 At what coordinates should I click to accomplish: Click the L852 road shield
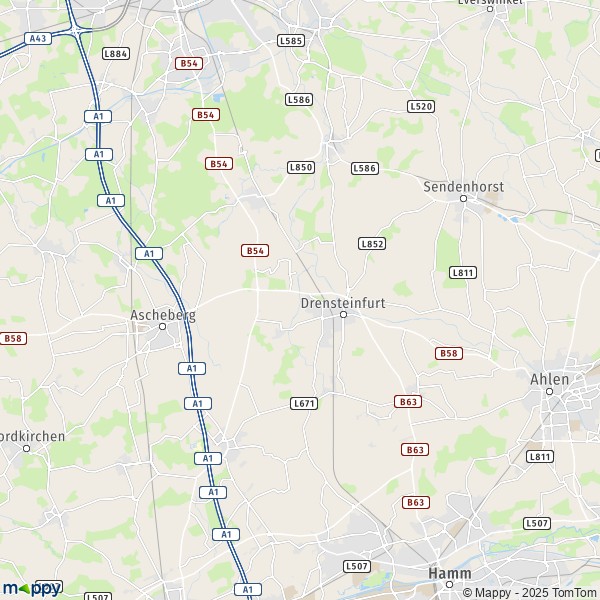372,244
